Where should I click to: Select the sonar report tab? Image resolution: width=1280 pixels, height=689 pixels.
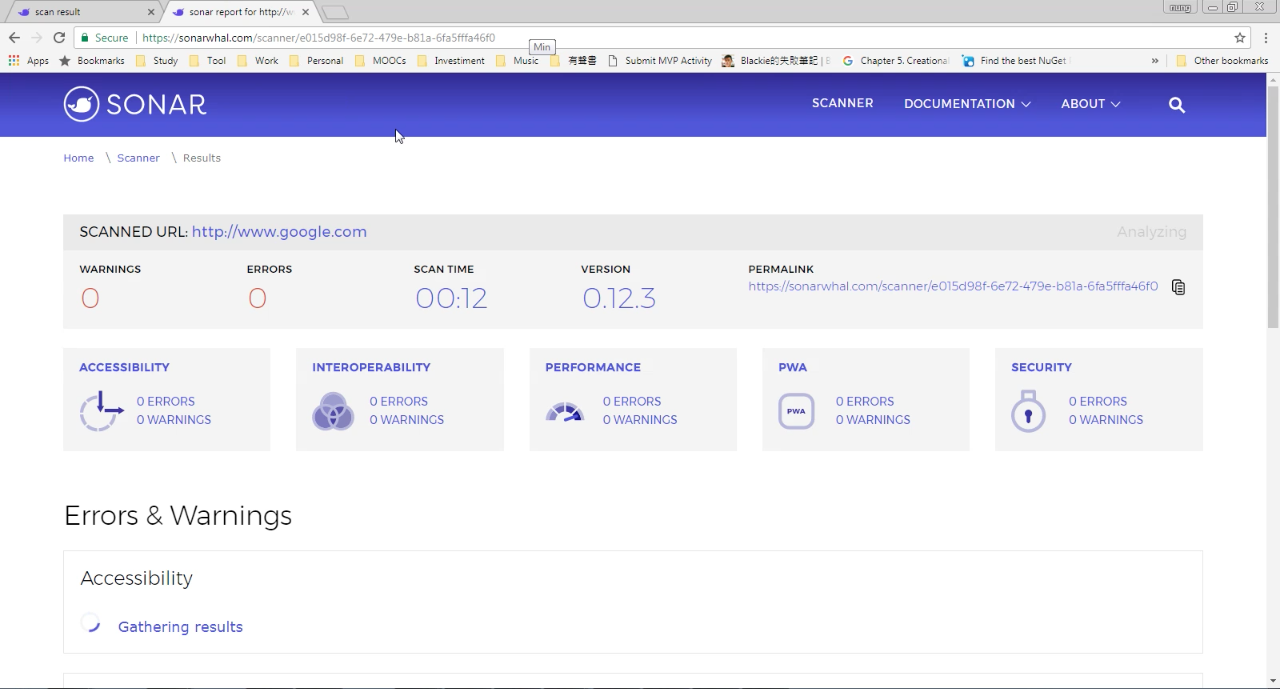coord(240,12)
